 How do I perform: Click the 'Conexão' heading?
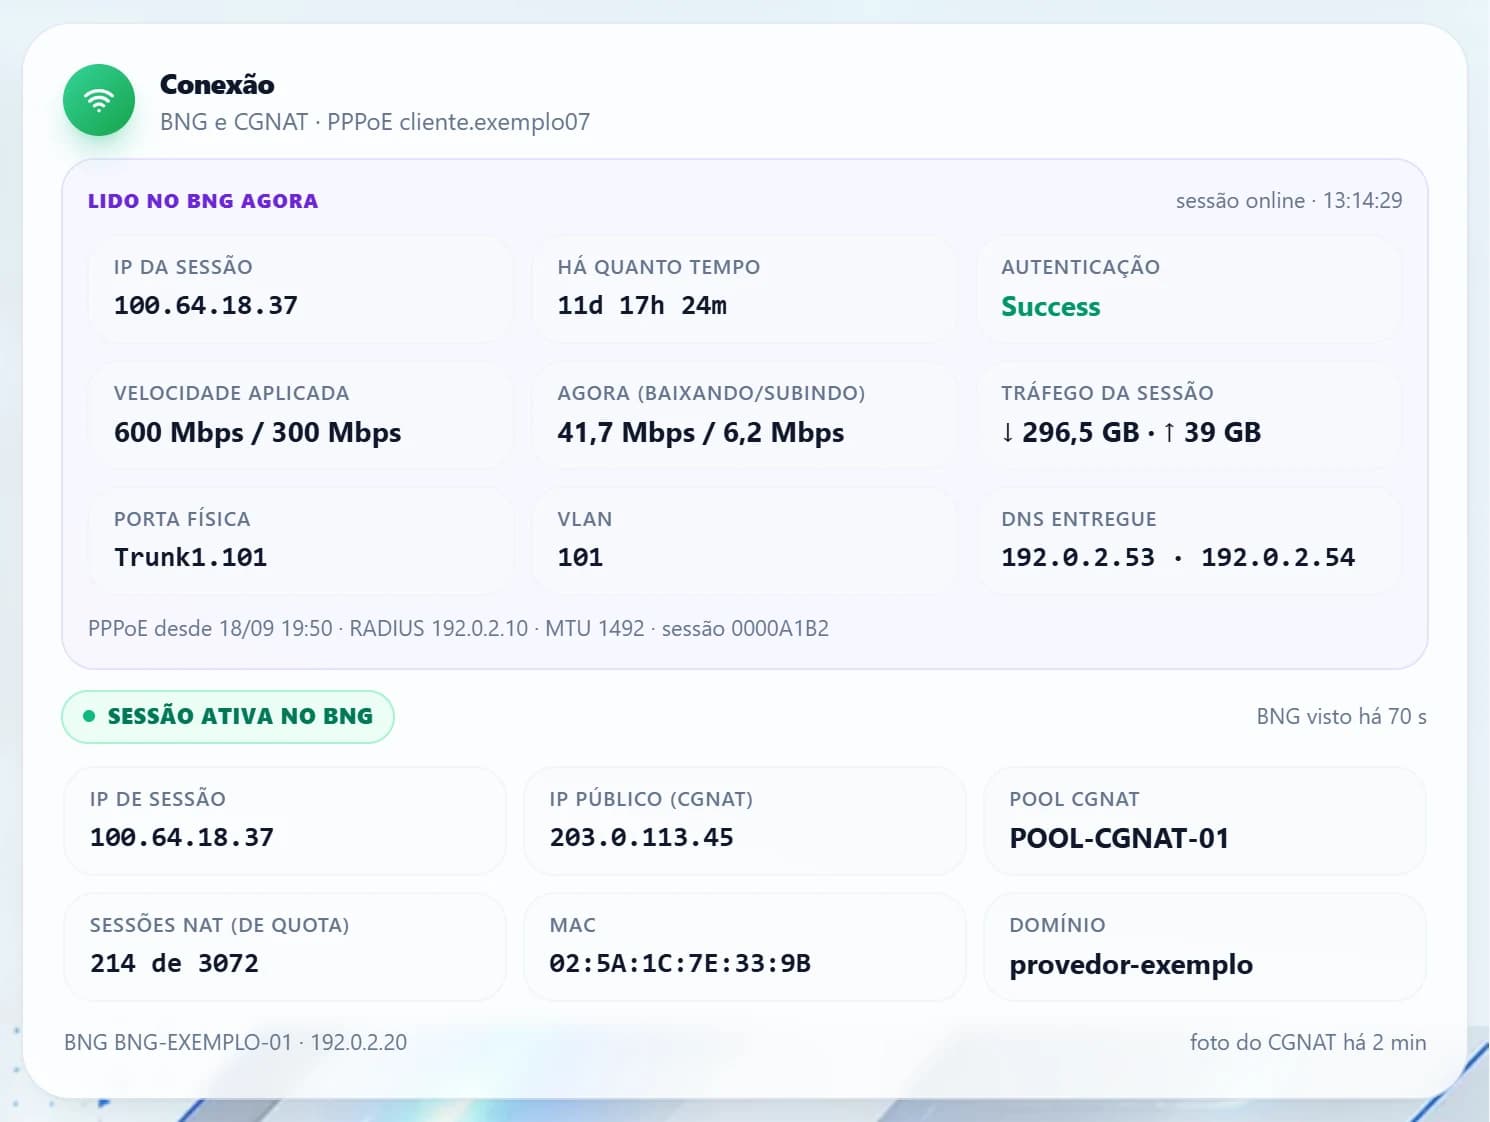pyautogui.click(x=217, y=85)
